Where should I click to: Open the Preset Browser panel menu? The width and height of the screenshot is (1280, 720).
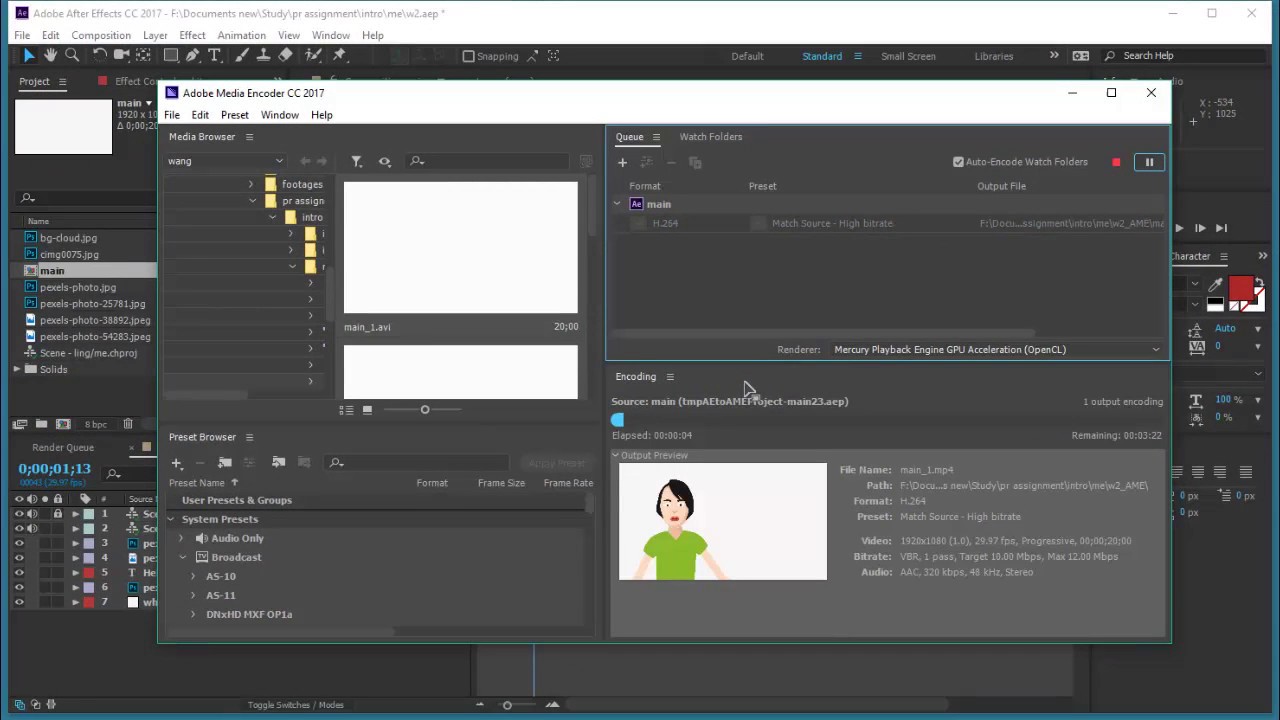point(249,437)
